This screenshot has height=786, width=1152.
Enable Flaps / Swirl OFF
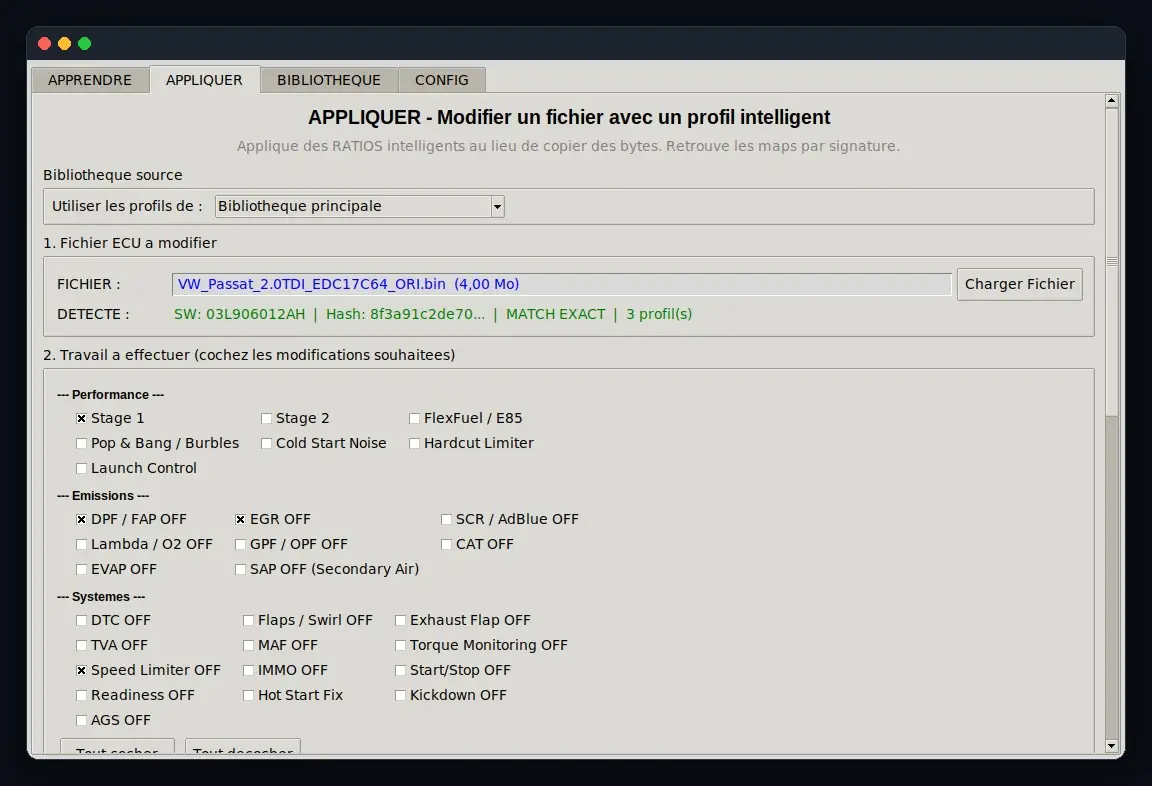(x=248, y=621)
